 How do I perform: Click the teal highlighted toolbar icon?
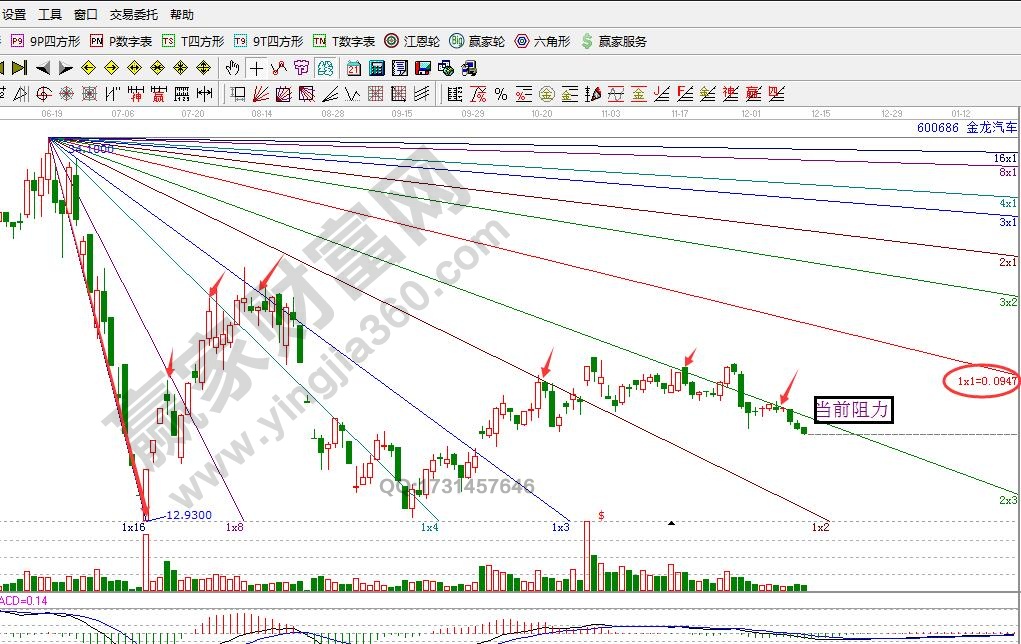click(x=325, y=68)
